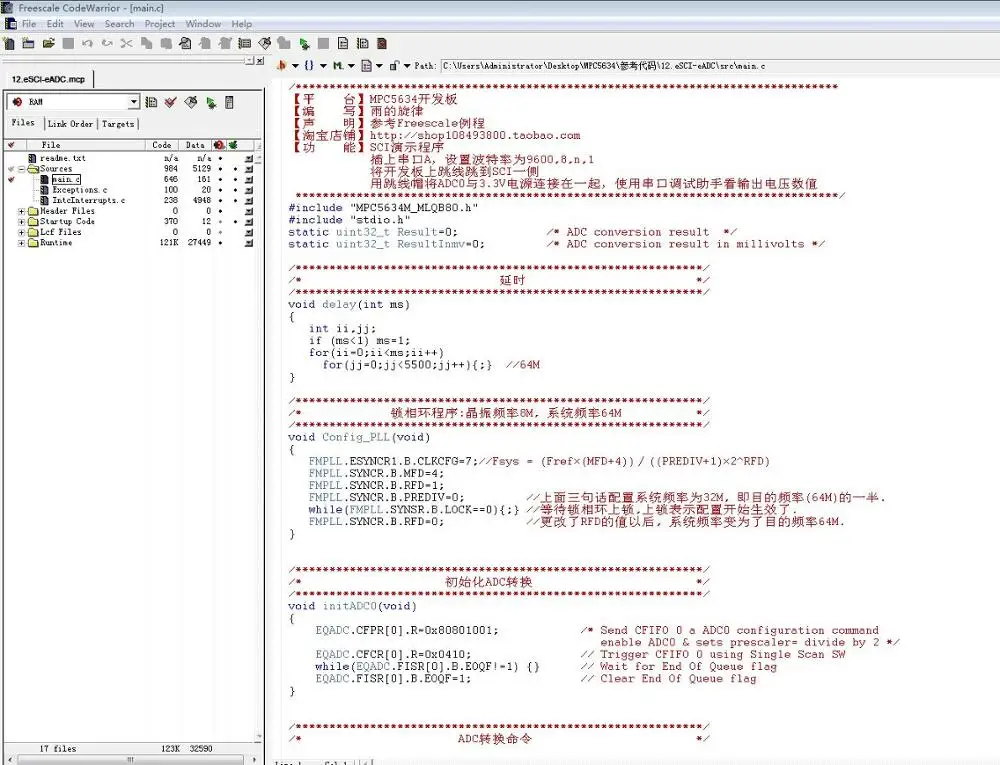Image resolution: width=1000 pixels, height=765 pixels.
Task: Toggle the touch checkmark beside main.c
Action: [x=11, y=179]
